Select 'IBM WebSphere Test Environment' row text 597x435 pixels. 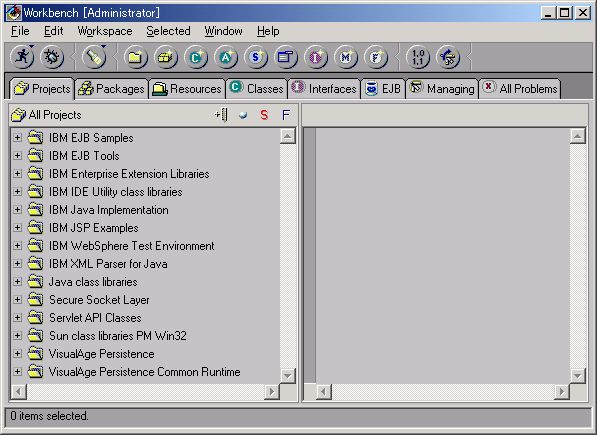point(132,246)
